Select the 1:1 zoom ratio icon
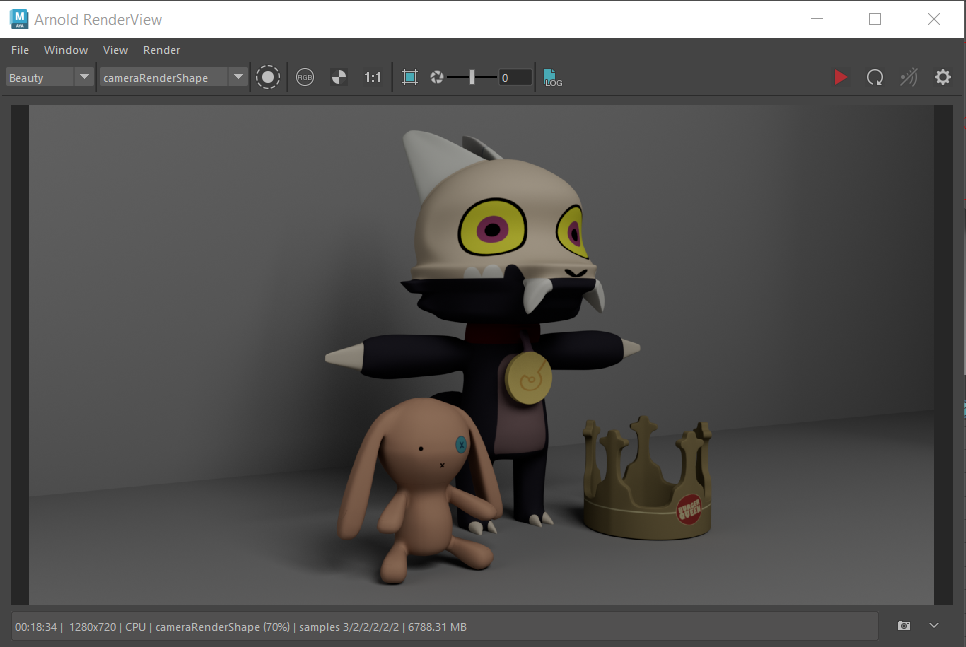 [372, 77]
